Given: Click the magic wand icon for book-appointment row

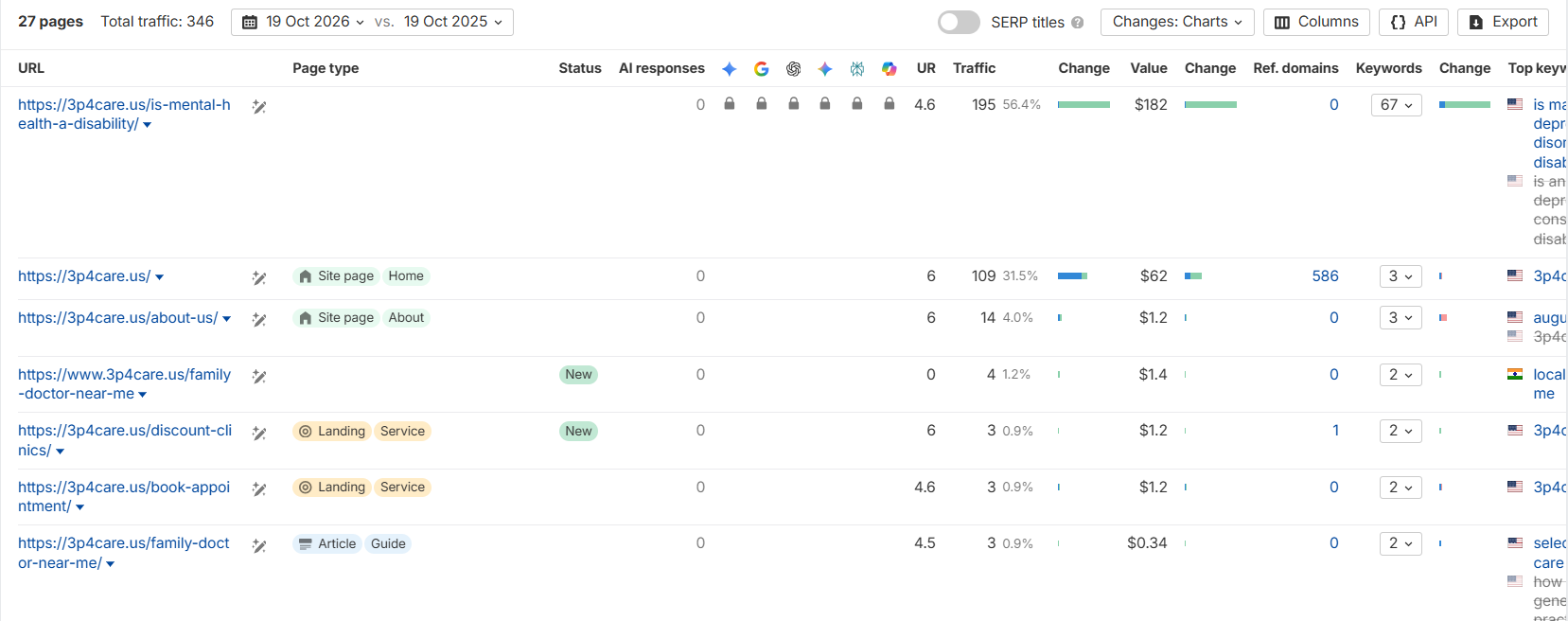Looking at the screenshot, I should click(x=259, y=488).
